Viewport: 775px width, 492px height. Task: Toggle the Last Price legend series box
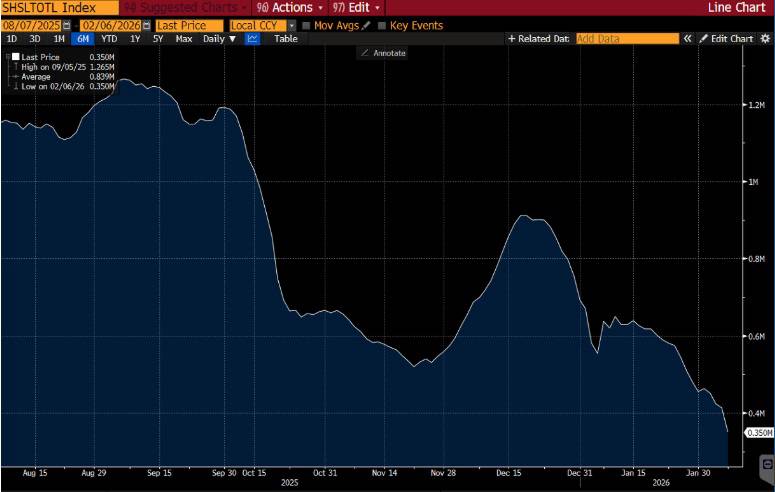(16, 57)
